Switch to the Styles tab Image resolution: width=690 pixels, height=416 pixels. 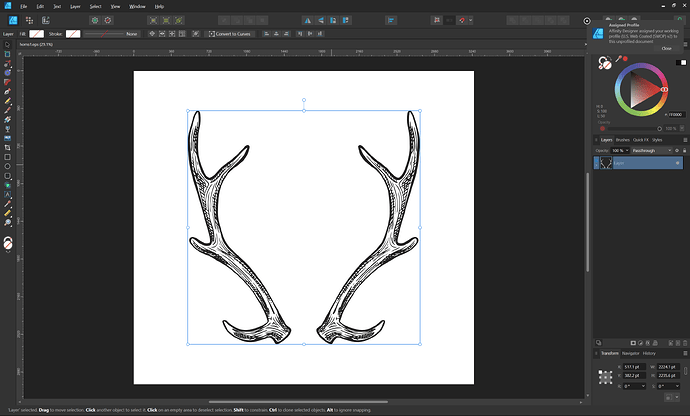pos(657,140)
